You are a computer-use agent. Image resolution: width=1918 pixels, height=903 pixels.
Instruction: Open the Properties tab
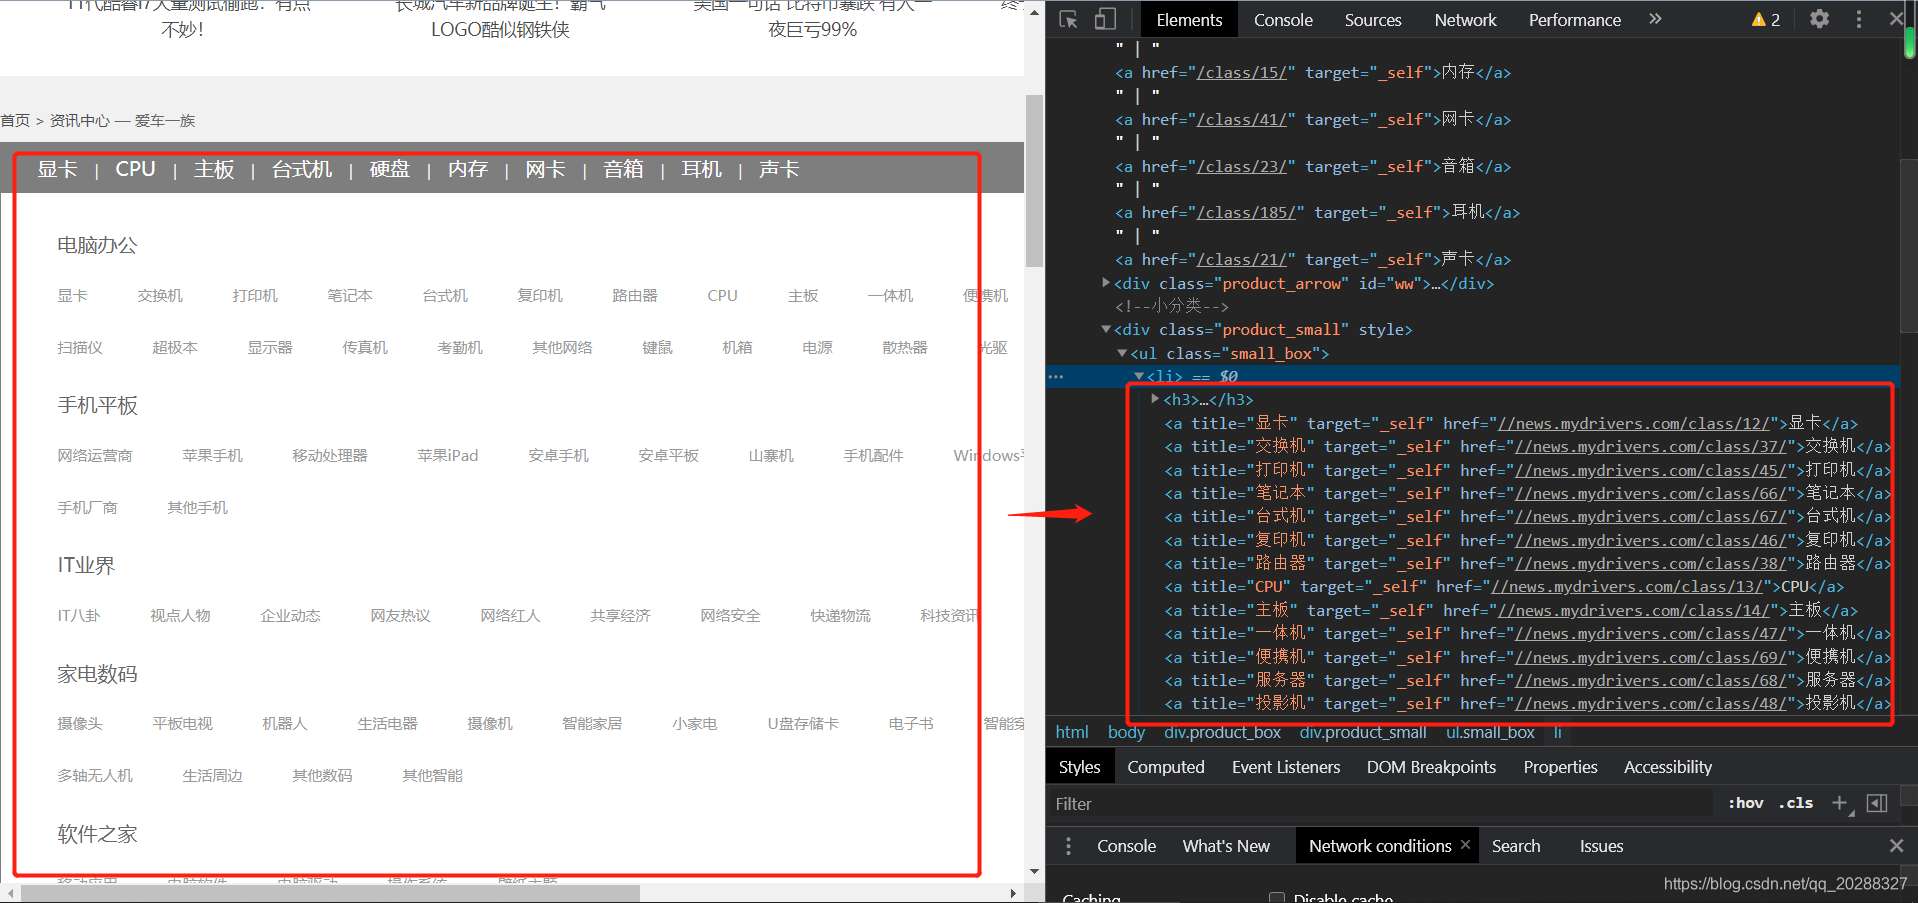point(1560,767)
